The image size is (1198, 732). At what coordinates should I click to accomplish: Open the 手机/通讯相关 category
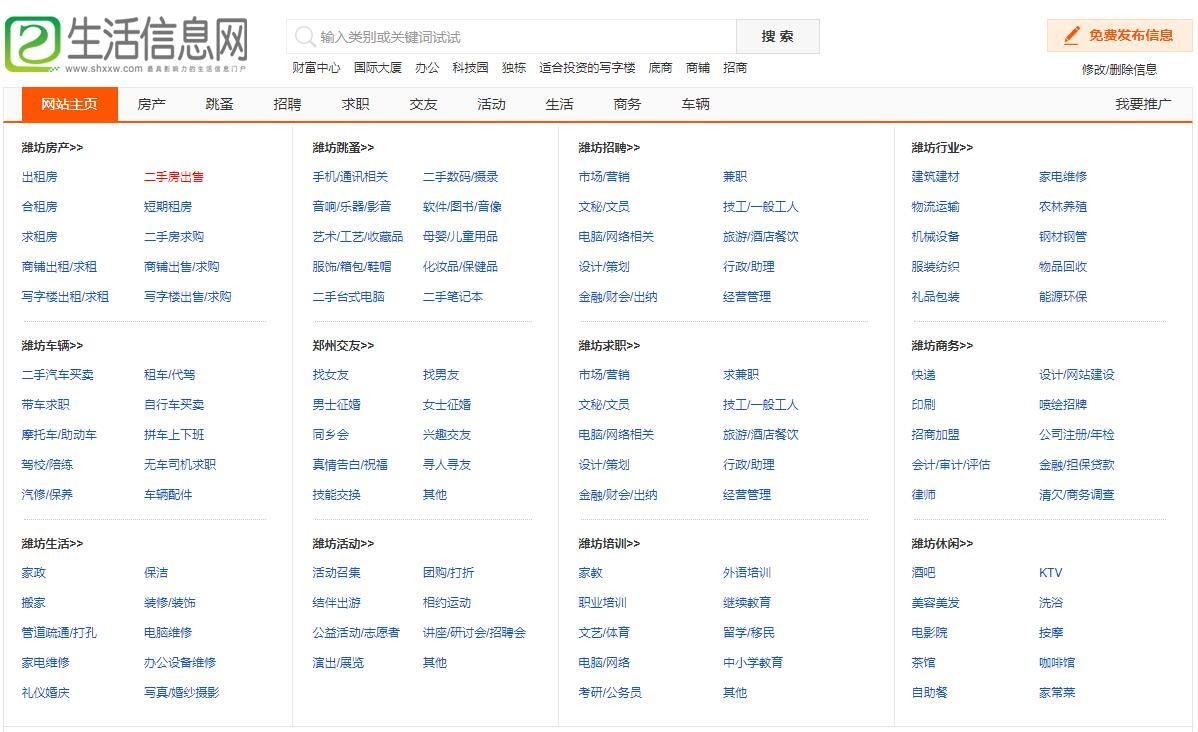coord(350,177)
